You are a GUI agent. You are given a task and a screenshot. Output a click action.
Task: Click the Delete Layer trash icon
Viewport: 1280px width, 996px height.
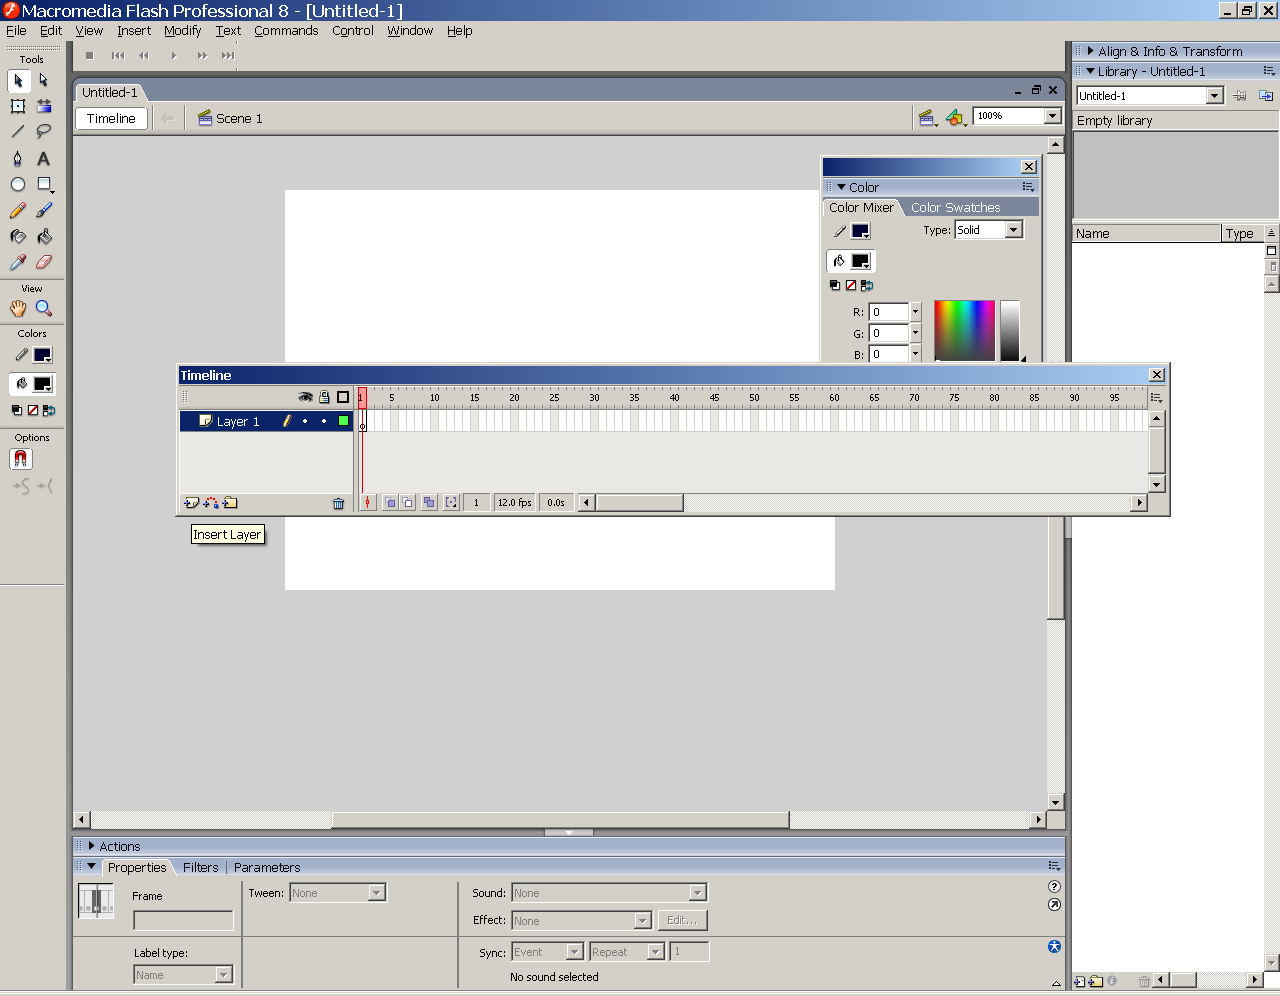click(x=339, y=503)
